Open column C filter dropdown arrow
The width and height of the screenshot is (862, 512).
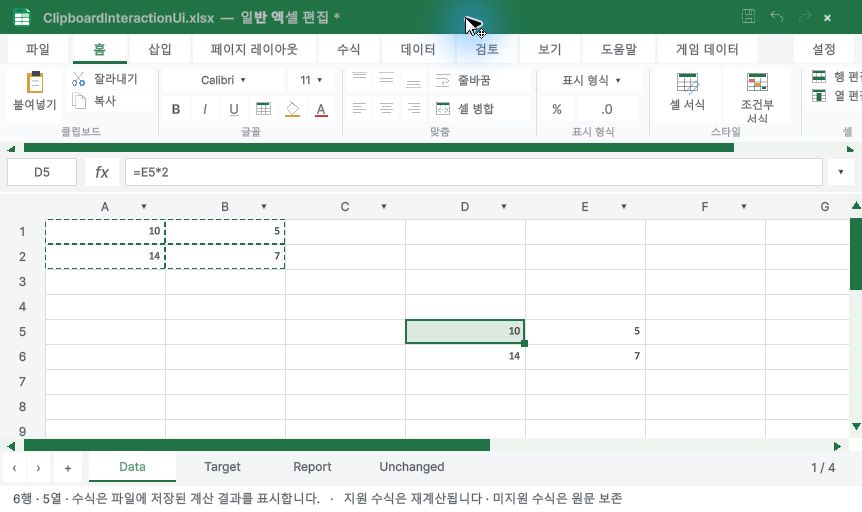point(384,207)
